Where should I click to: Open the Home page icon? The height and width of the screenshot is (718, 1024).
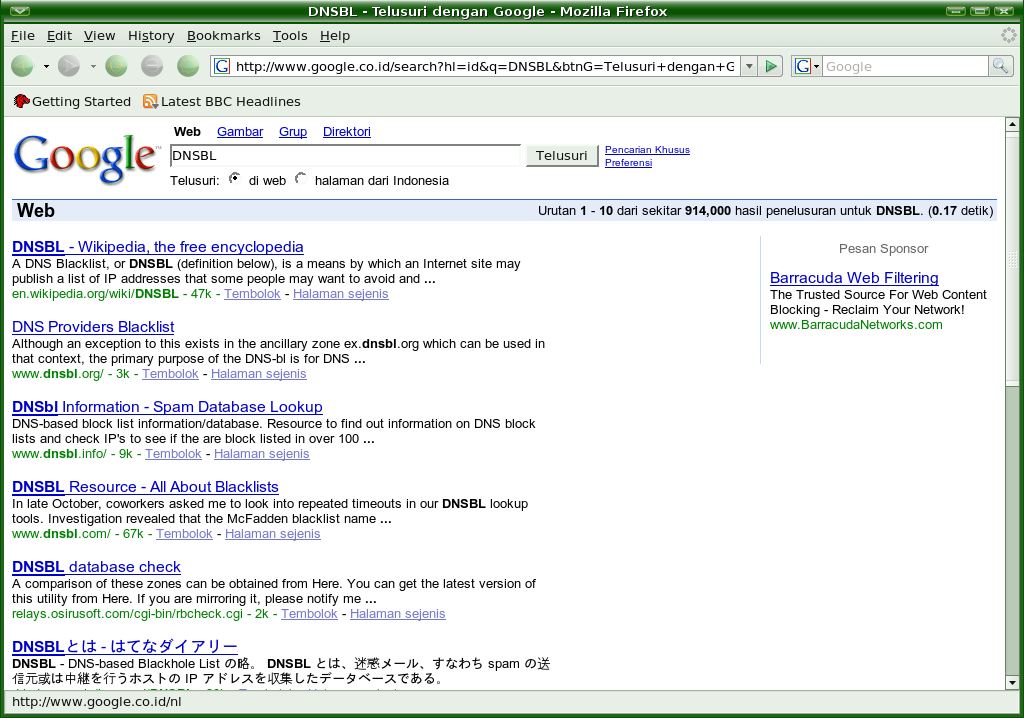(x=188, y=66)
